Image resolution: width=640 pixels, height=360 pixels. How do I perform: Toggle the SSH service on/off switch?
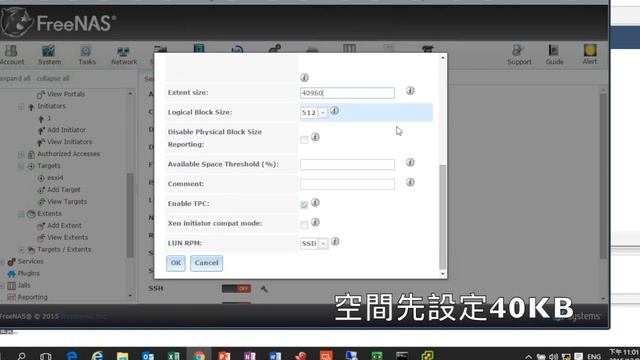[x=236, y=289]
